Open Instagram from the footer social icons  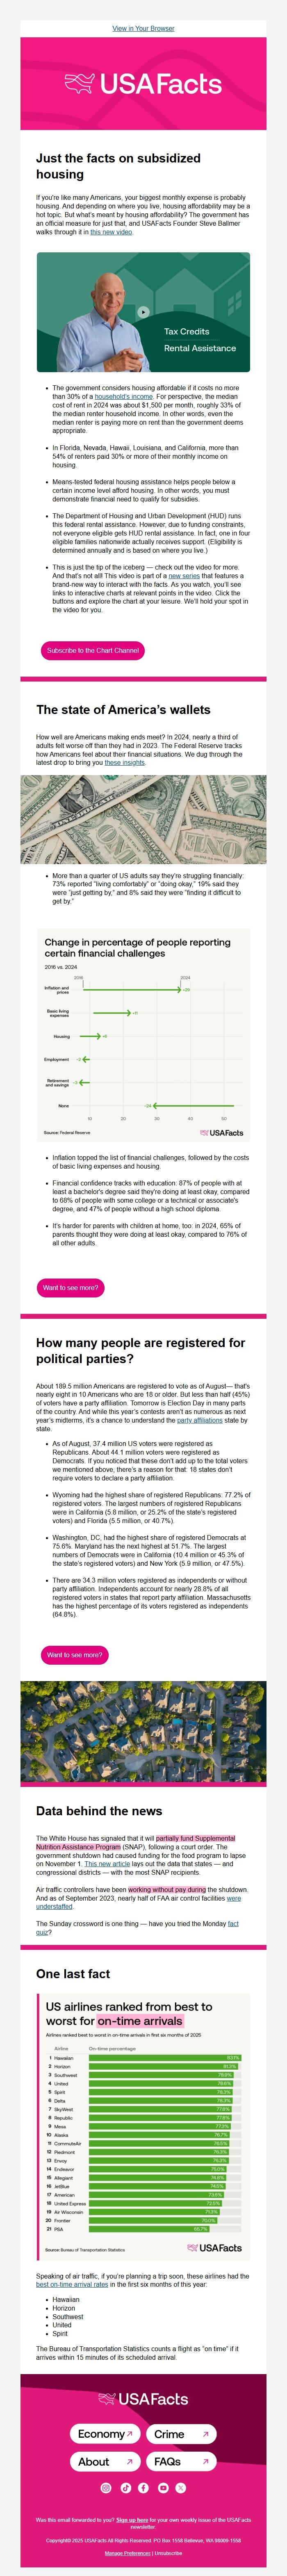(x=107, y=2489)
